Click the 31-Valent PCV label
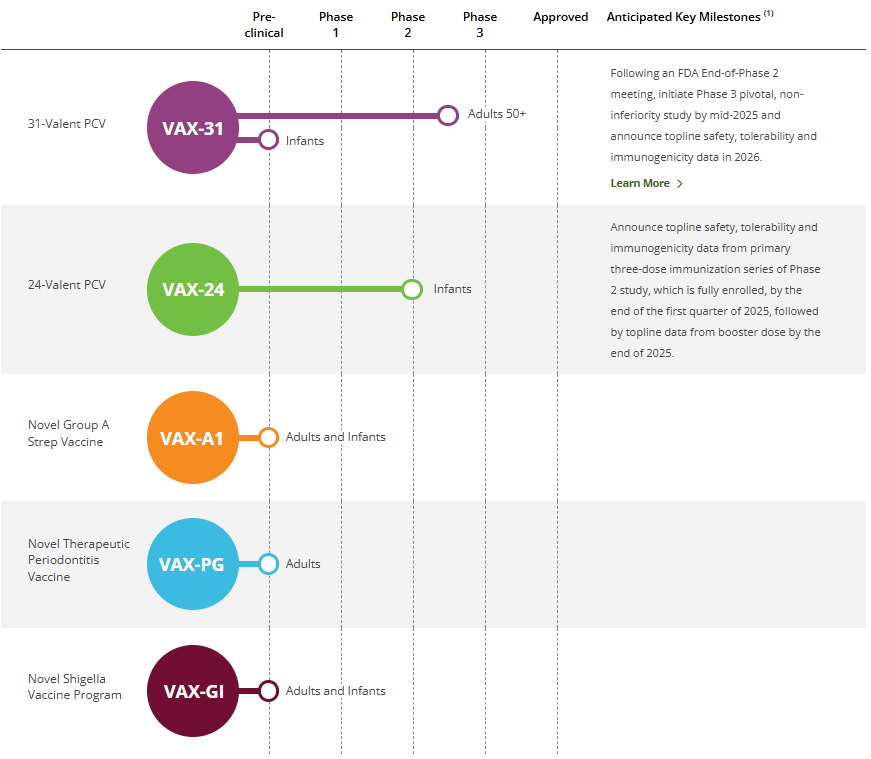The width and height of the screenshot is (871, 759). [67, 124]
